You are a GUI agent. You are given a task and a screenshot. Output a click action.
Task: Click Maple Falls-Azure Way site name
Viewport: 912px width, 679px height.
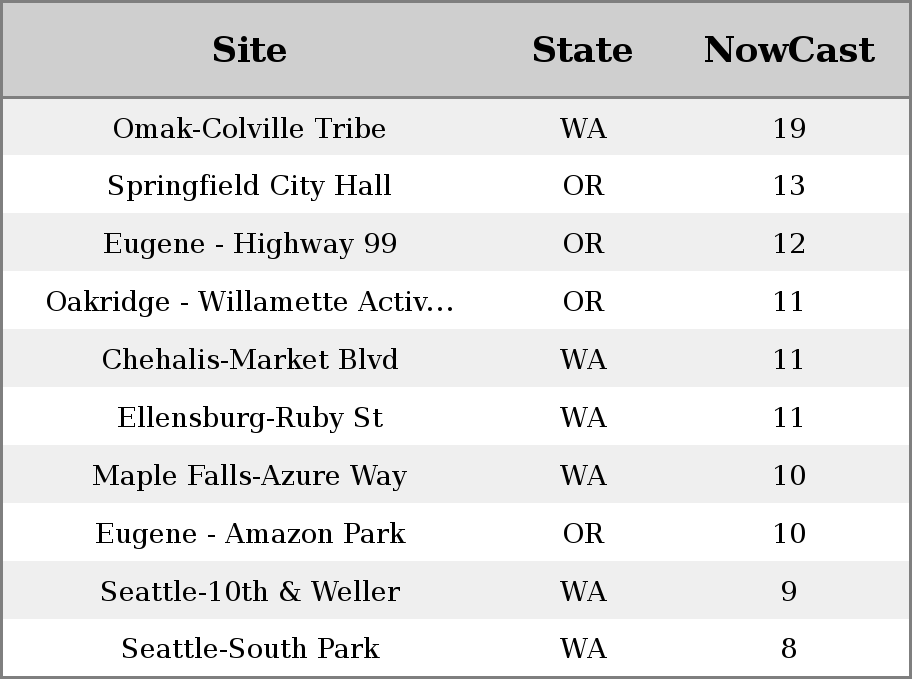249,476
